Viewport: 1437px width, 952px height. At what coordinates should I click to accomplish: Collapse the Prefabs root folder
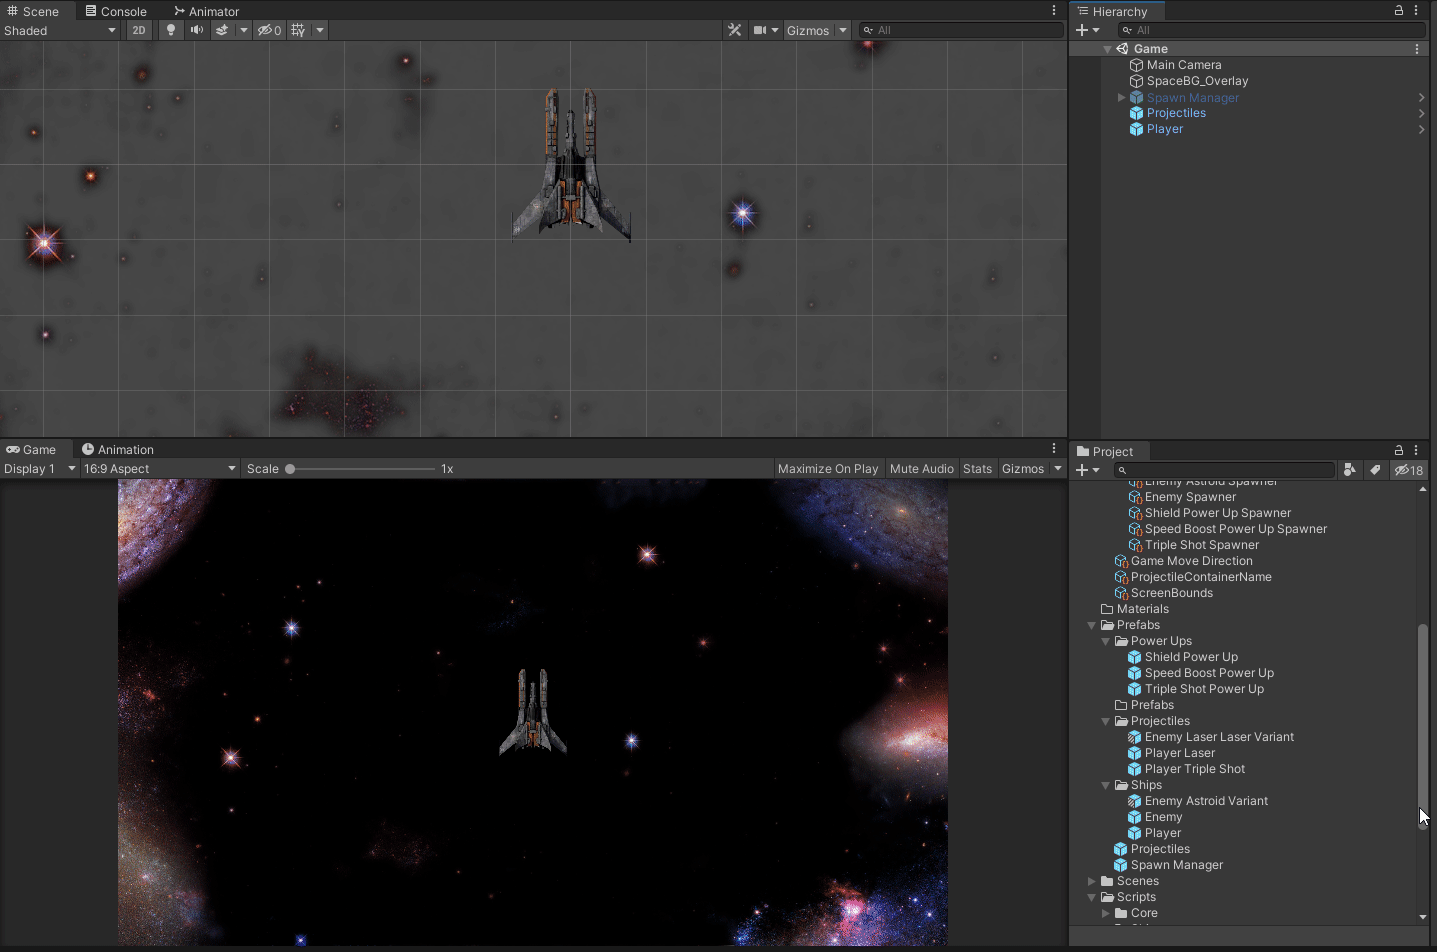click(1091, 625)
